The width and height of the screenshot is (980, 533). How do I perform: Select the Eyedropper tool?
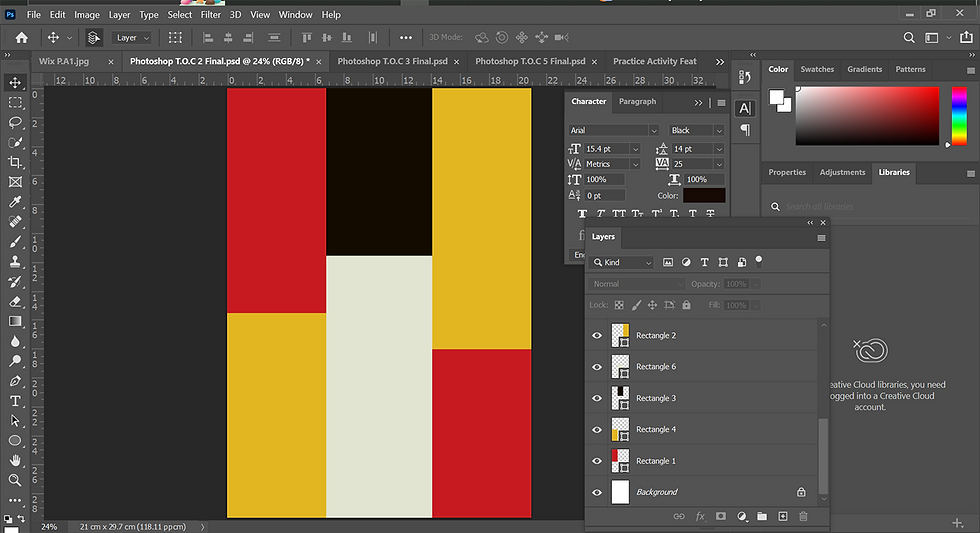pyautogui.click(x=15, y=202)
